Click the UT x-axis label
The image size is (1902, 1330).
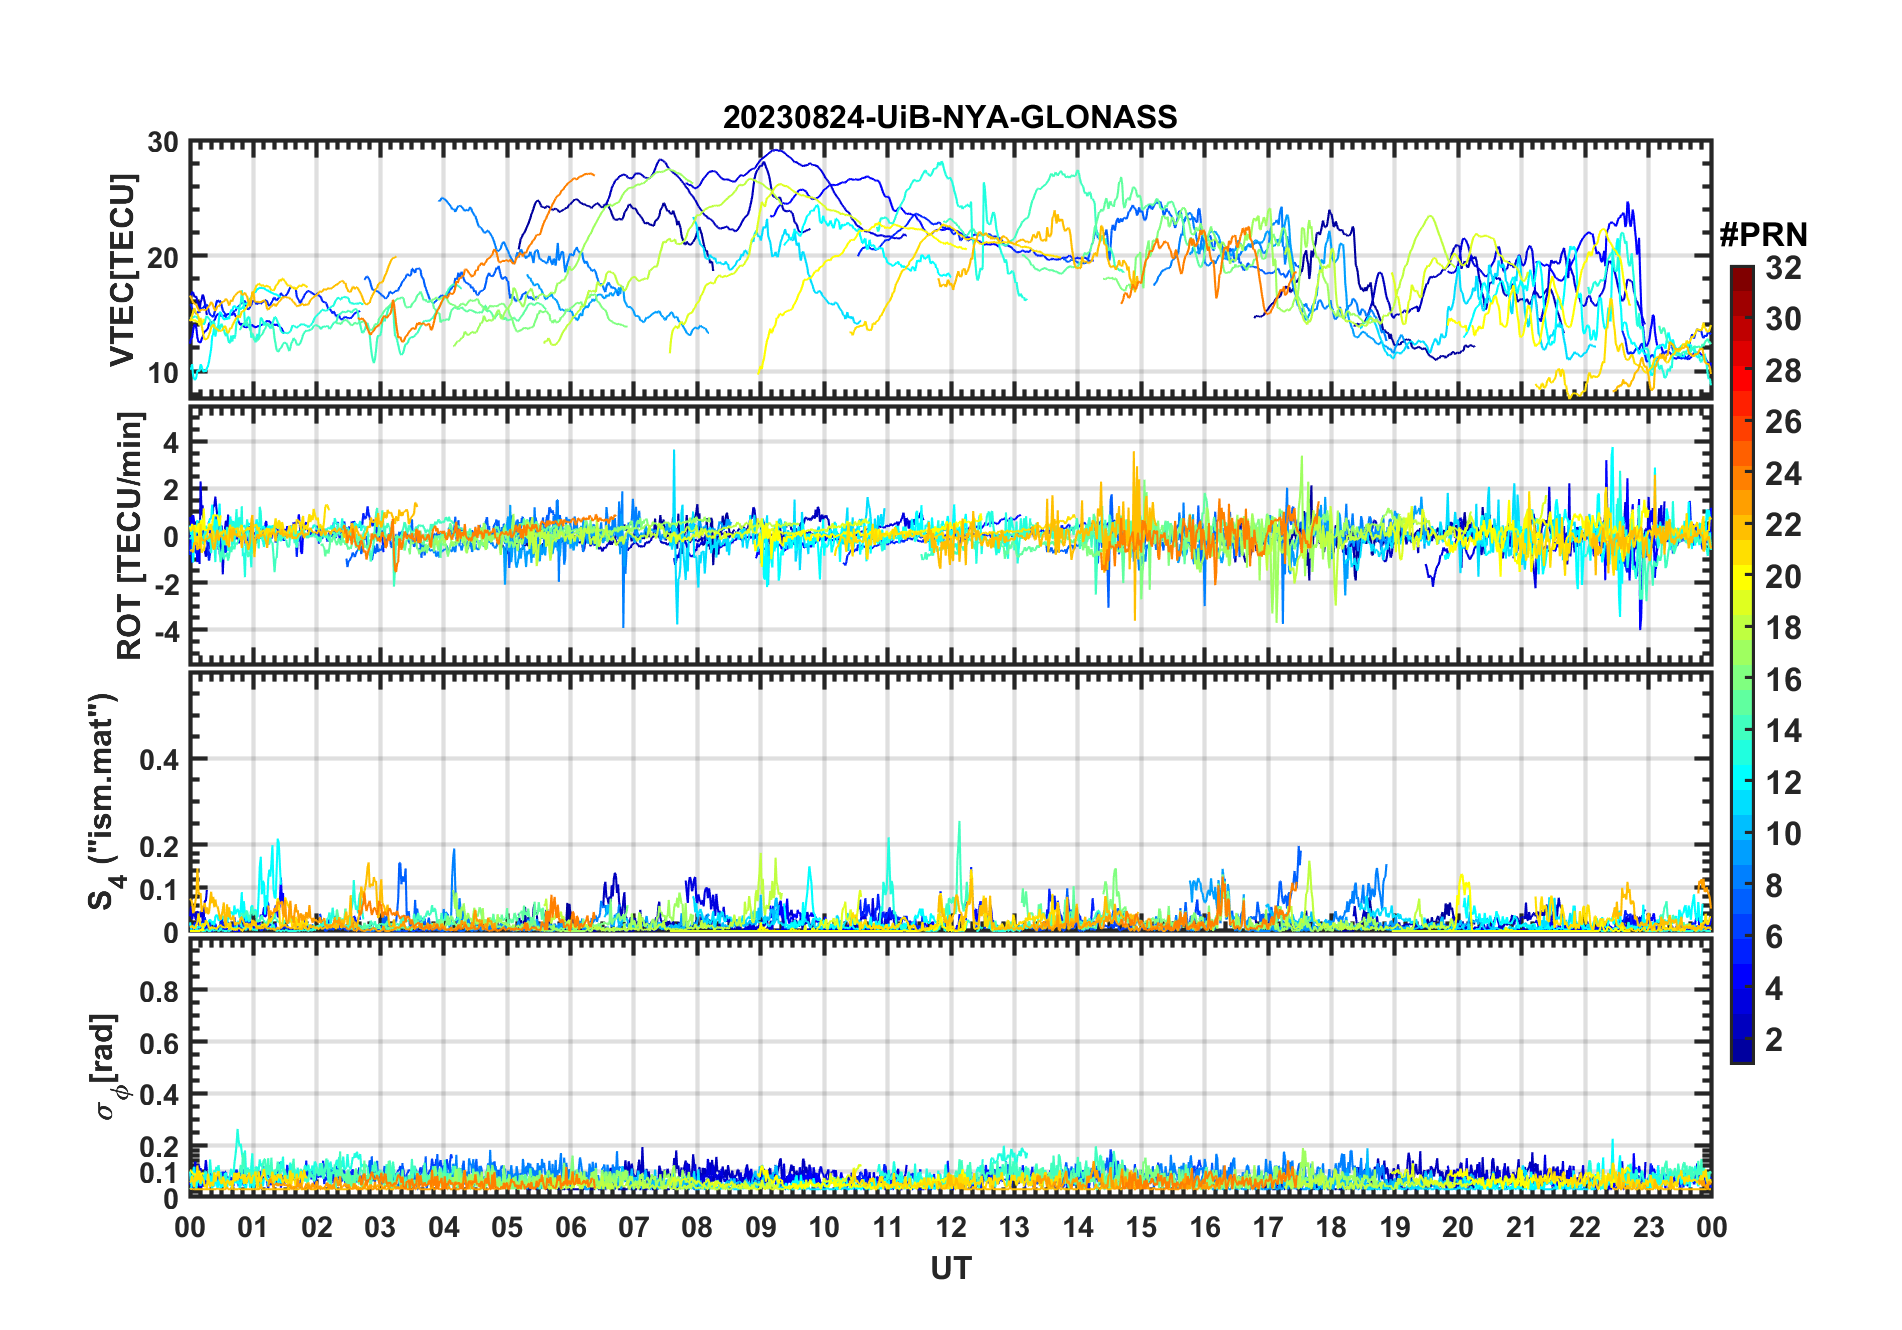950,1269
